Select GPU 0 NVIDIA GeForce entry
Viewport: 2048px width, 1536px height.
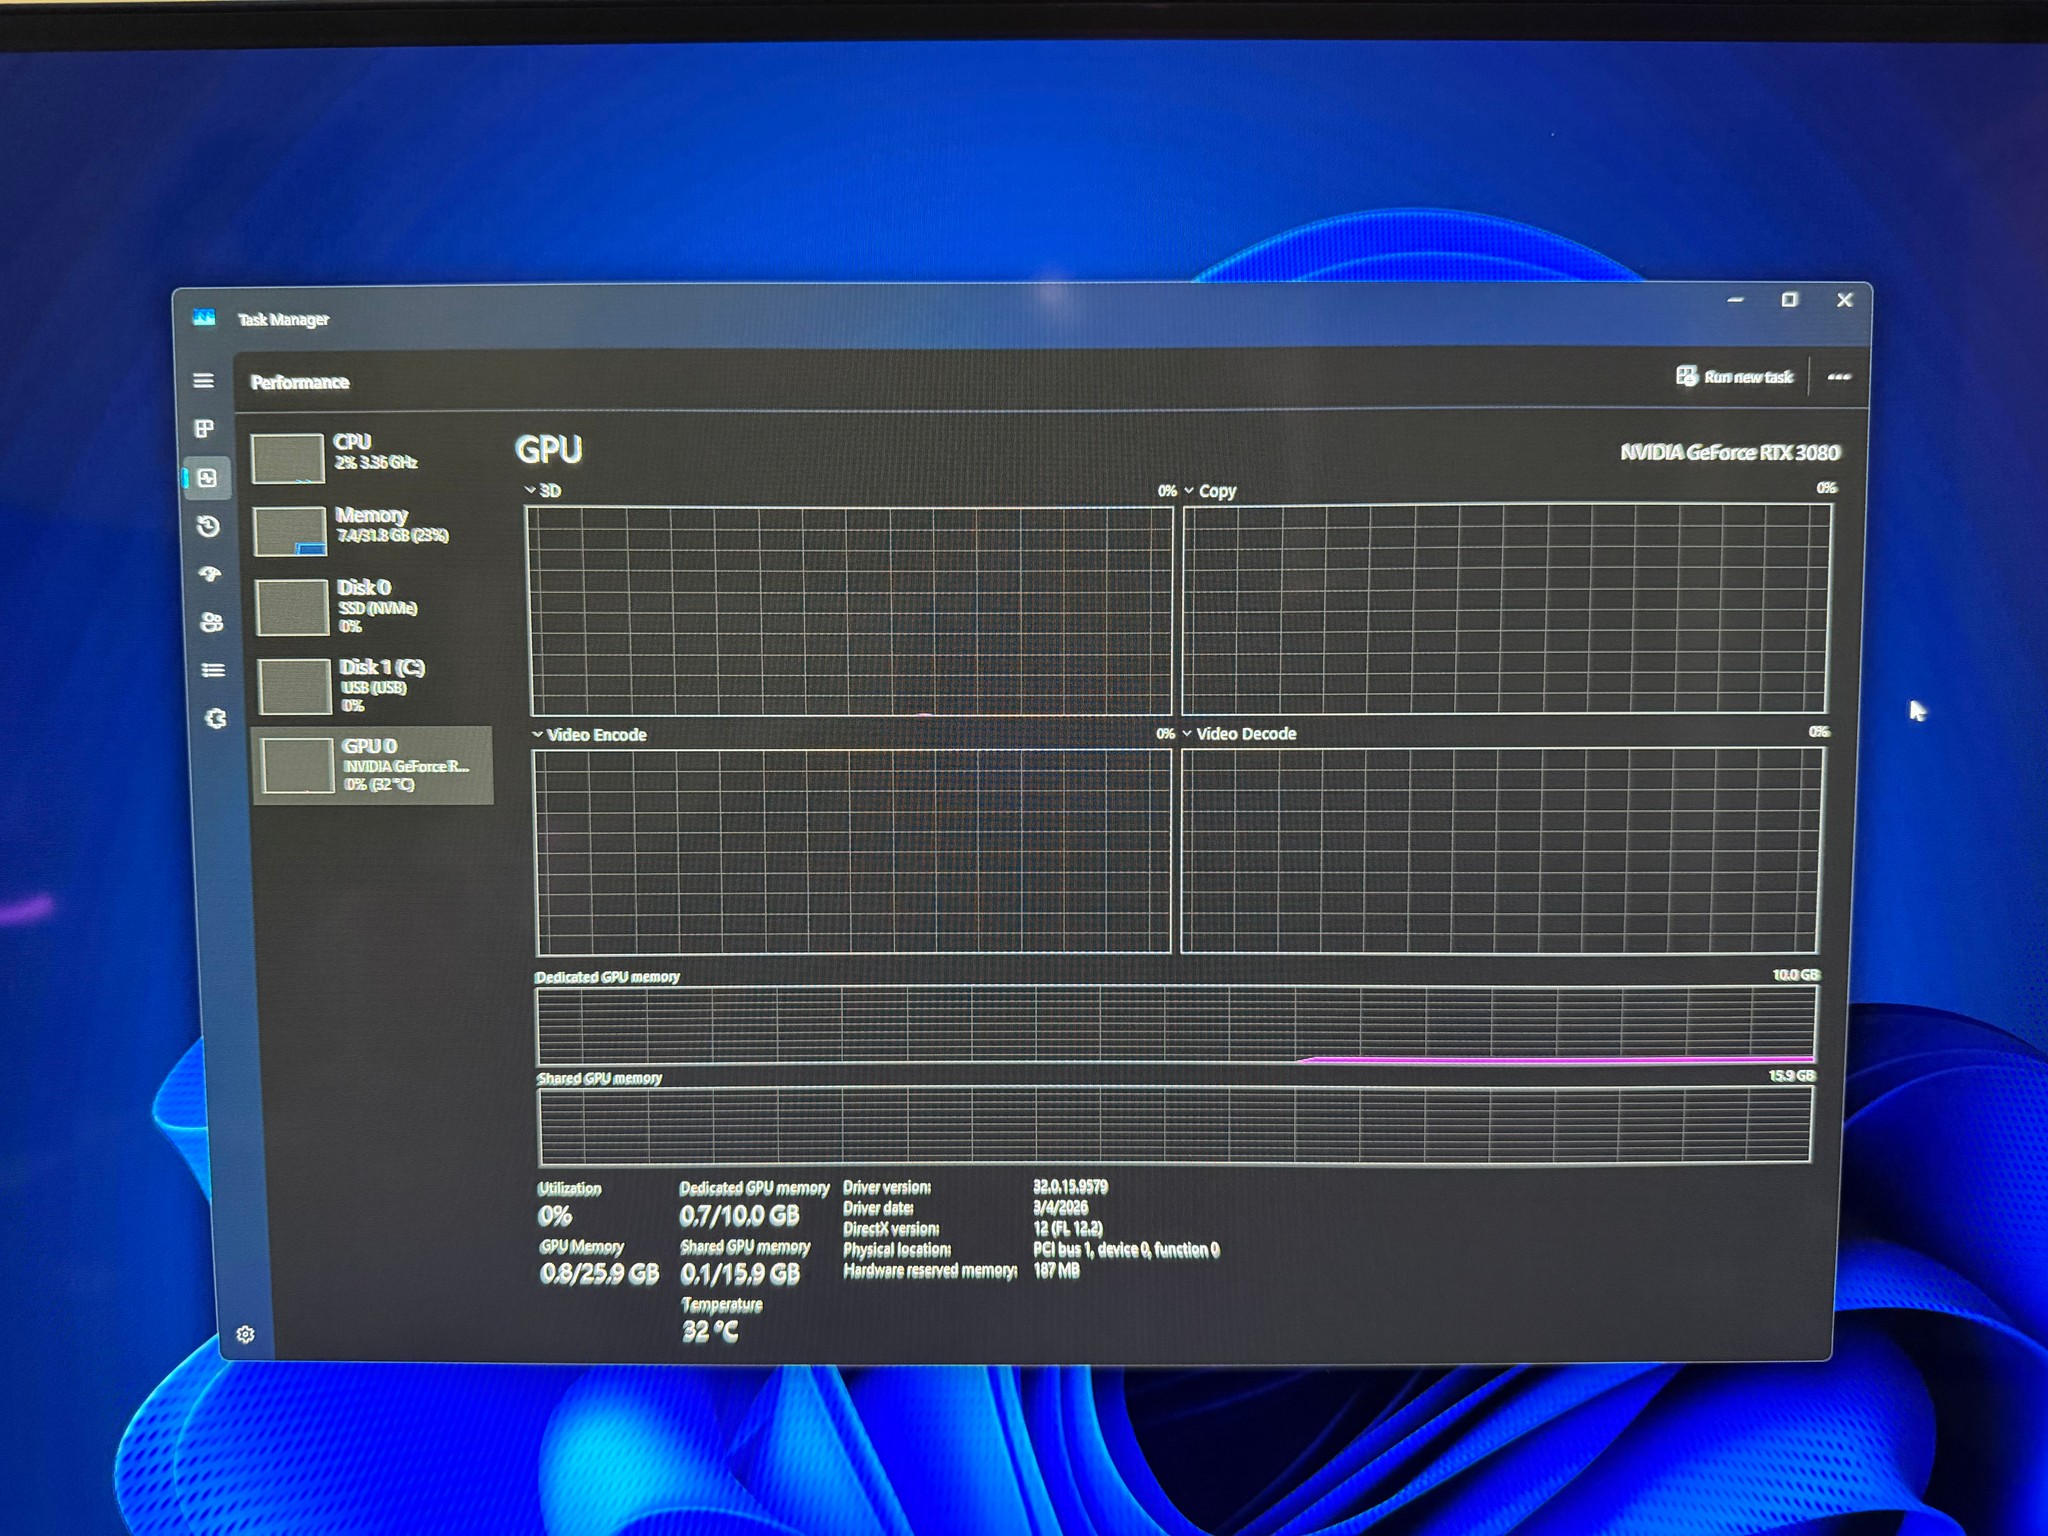coord(374,765)
